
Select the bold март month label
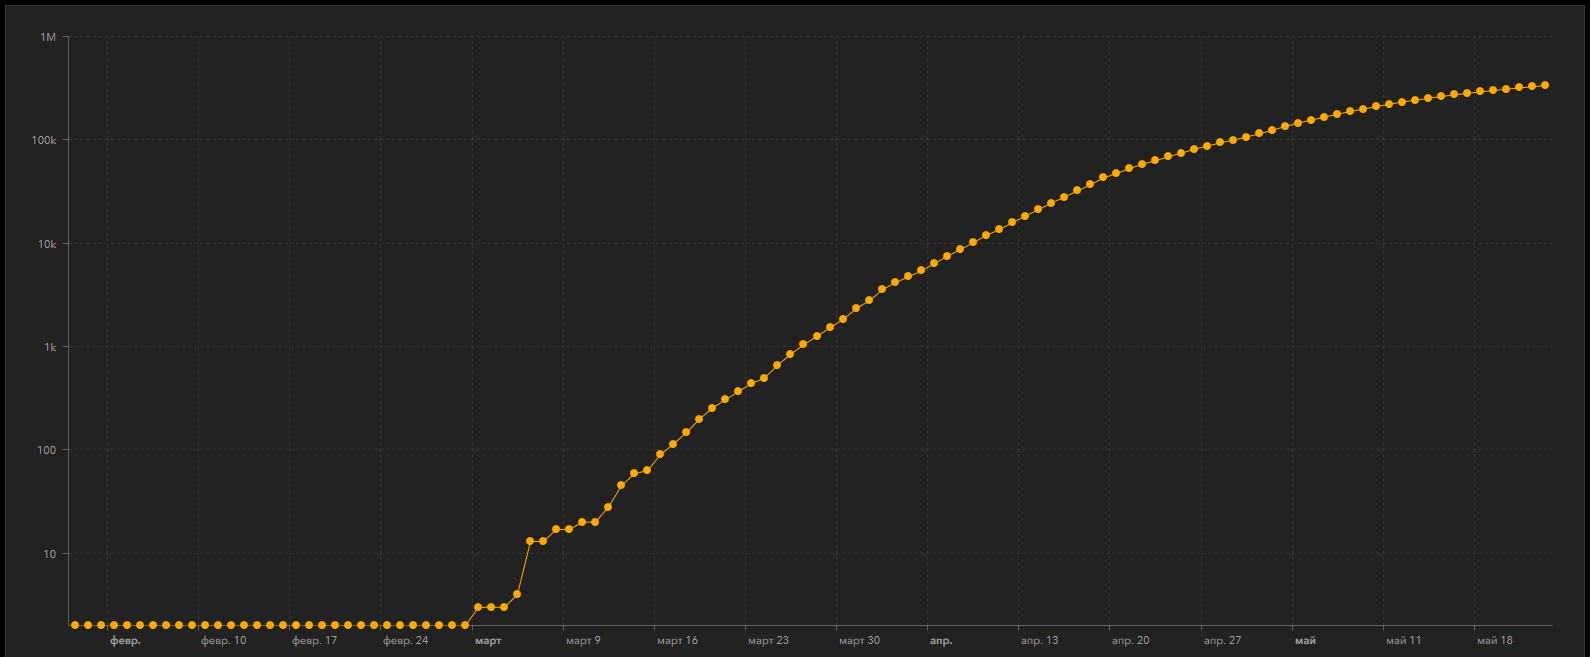click(488, 641)
